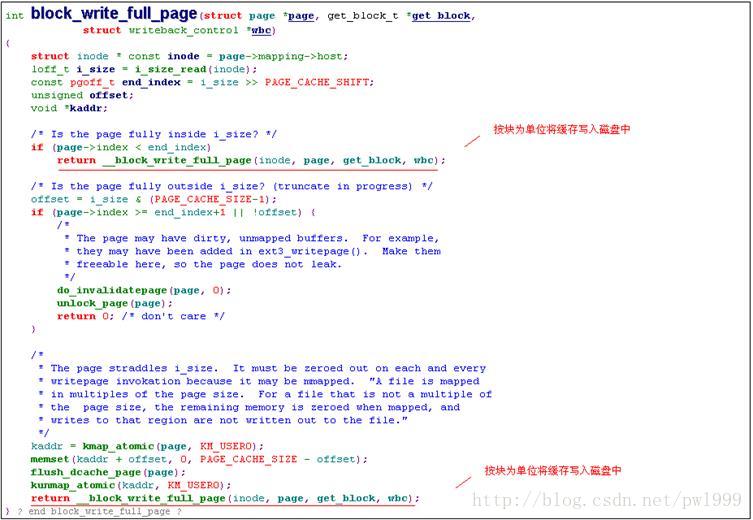Click the memset(kaddr + offset, 0, ...) line
The height and width of the screenshot is (520, 753).
click(199, 459)
